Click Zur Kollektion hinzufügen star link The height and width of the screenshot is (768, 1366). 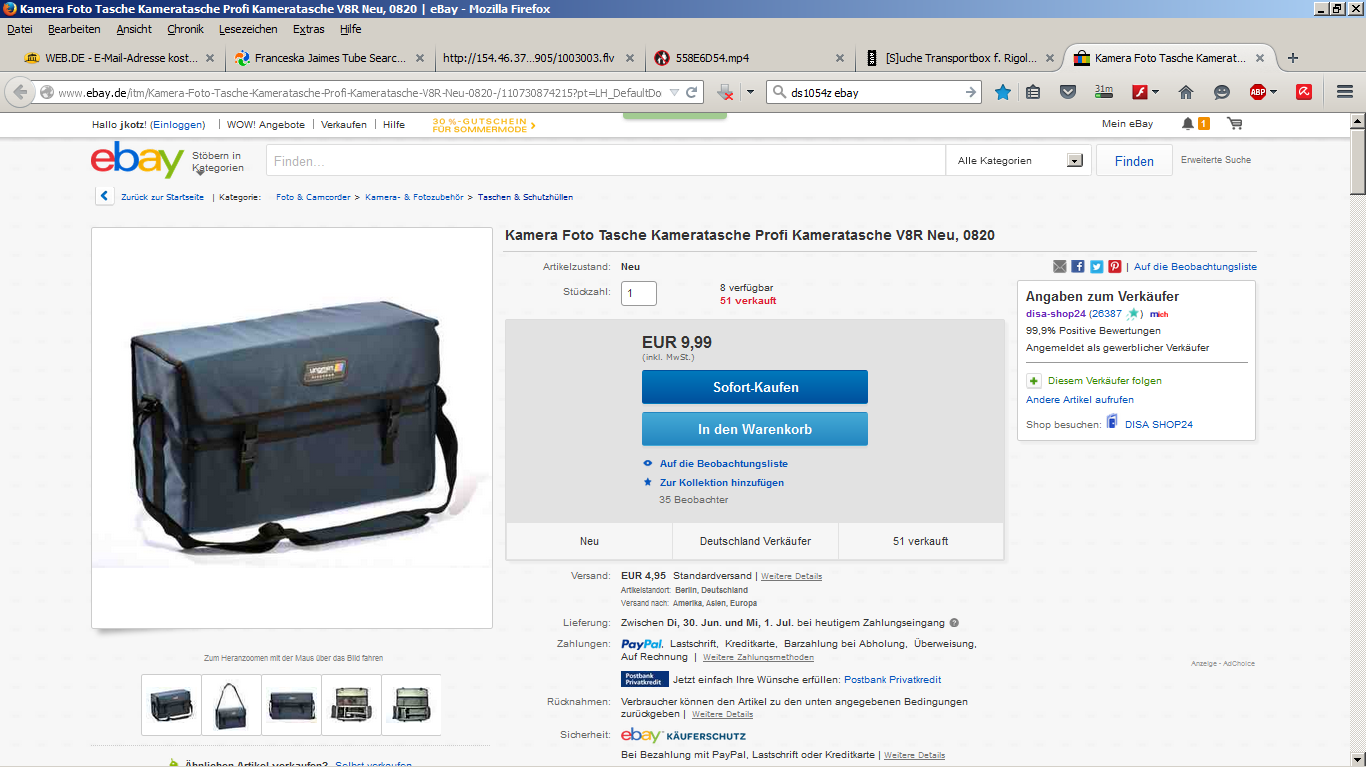click(x=721, y=483)
